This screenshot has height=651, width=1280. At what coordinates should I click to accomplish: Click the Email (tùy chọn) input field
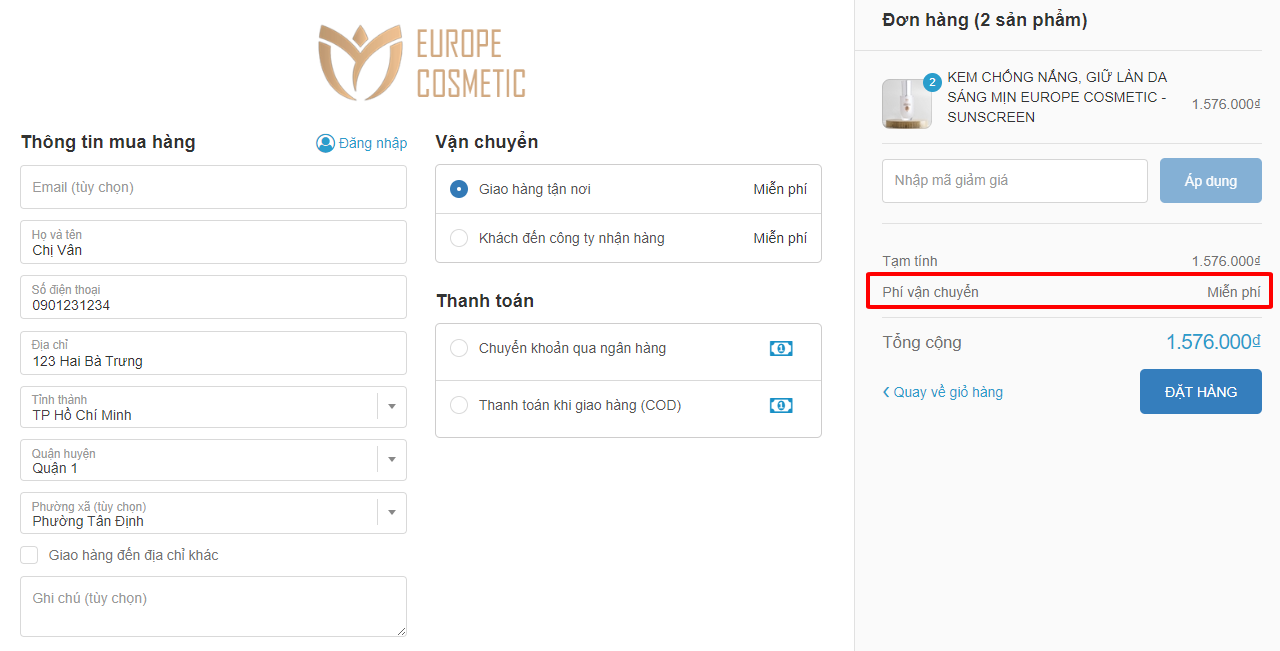[213, 187]
